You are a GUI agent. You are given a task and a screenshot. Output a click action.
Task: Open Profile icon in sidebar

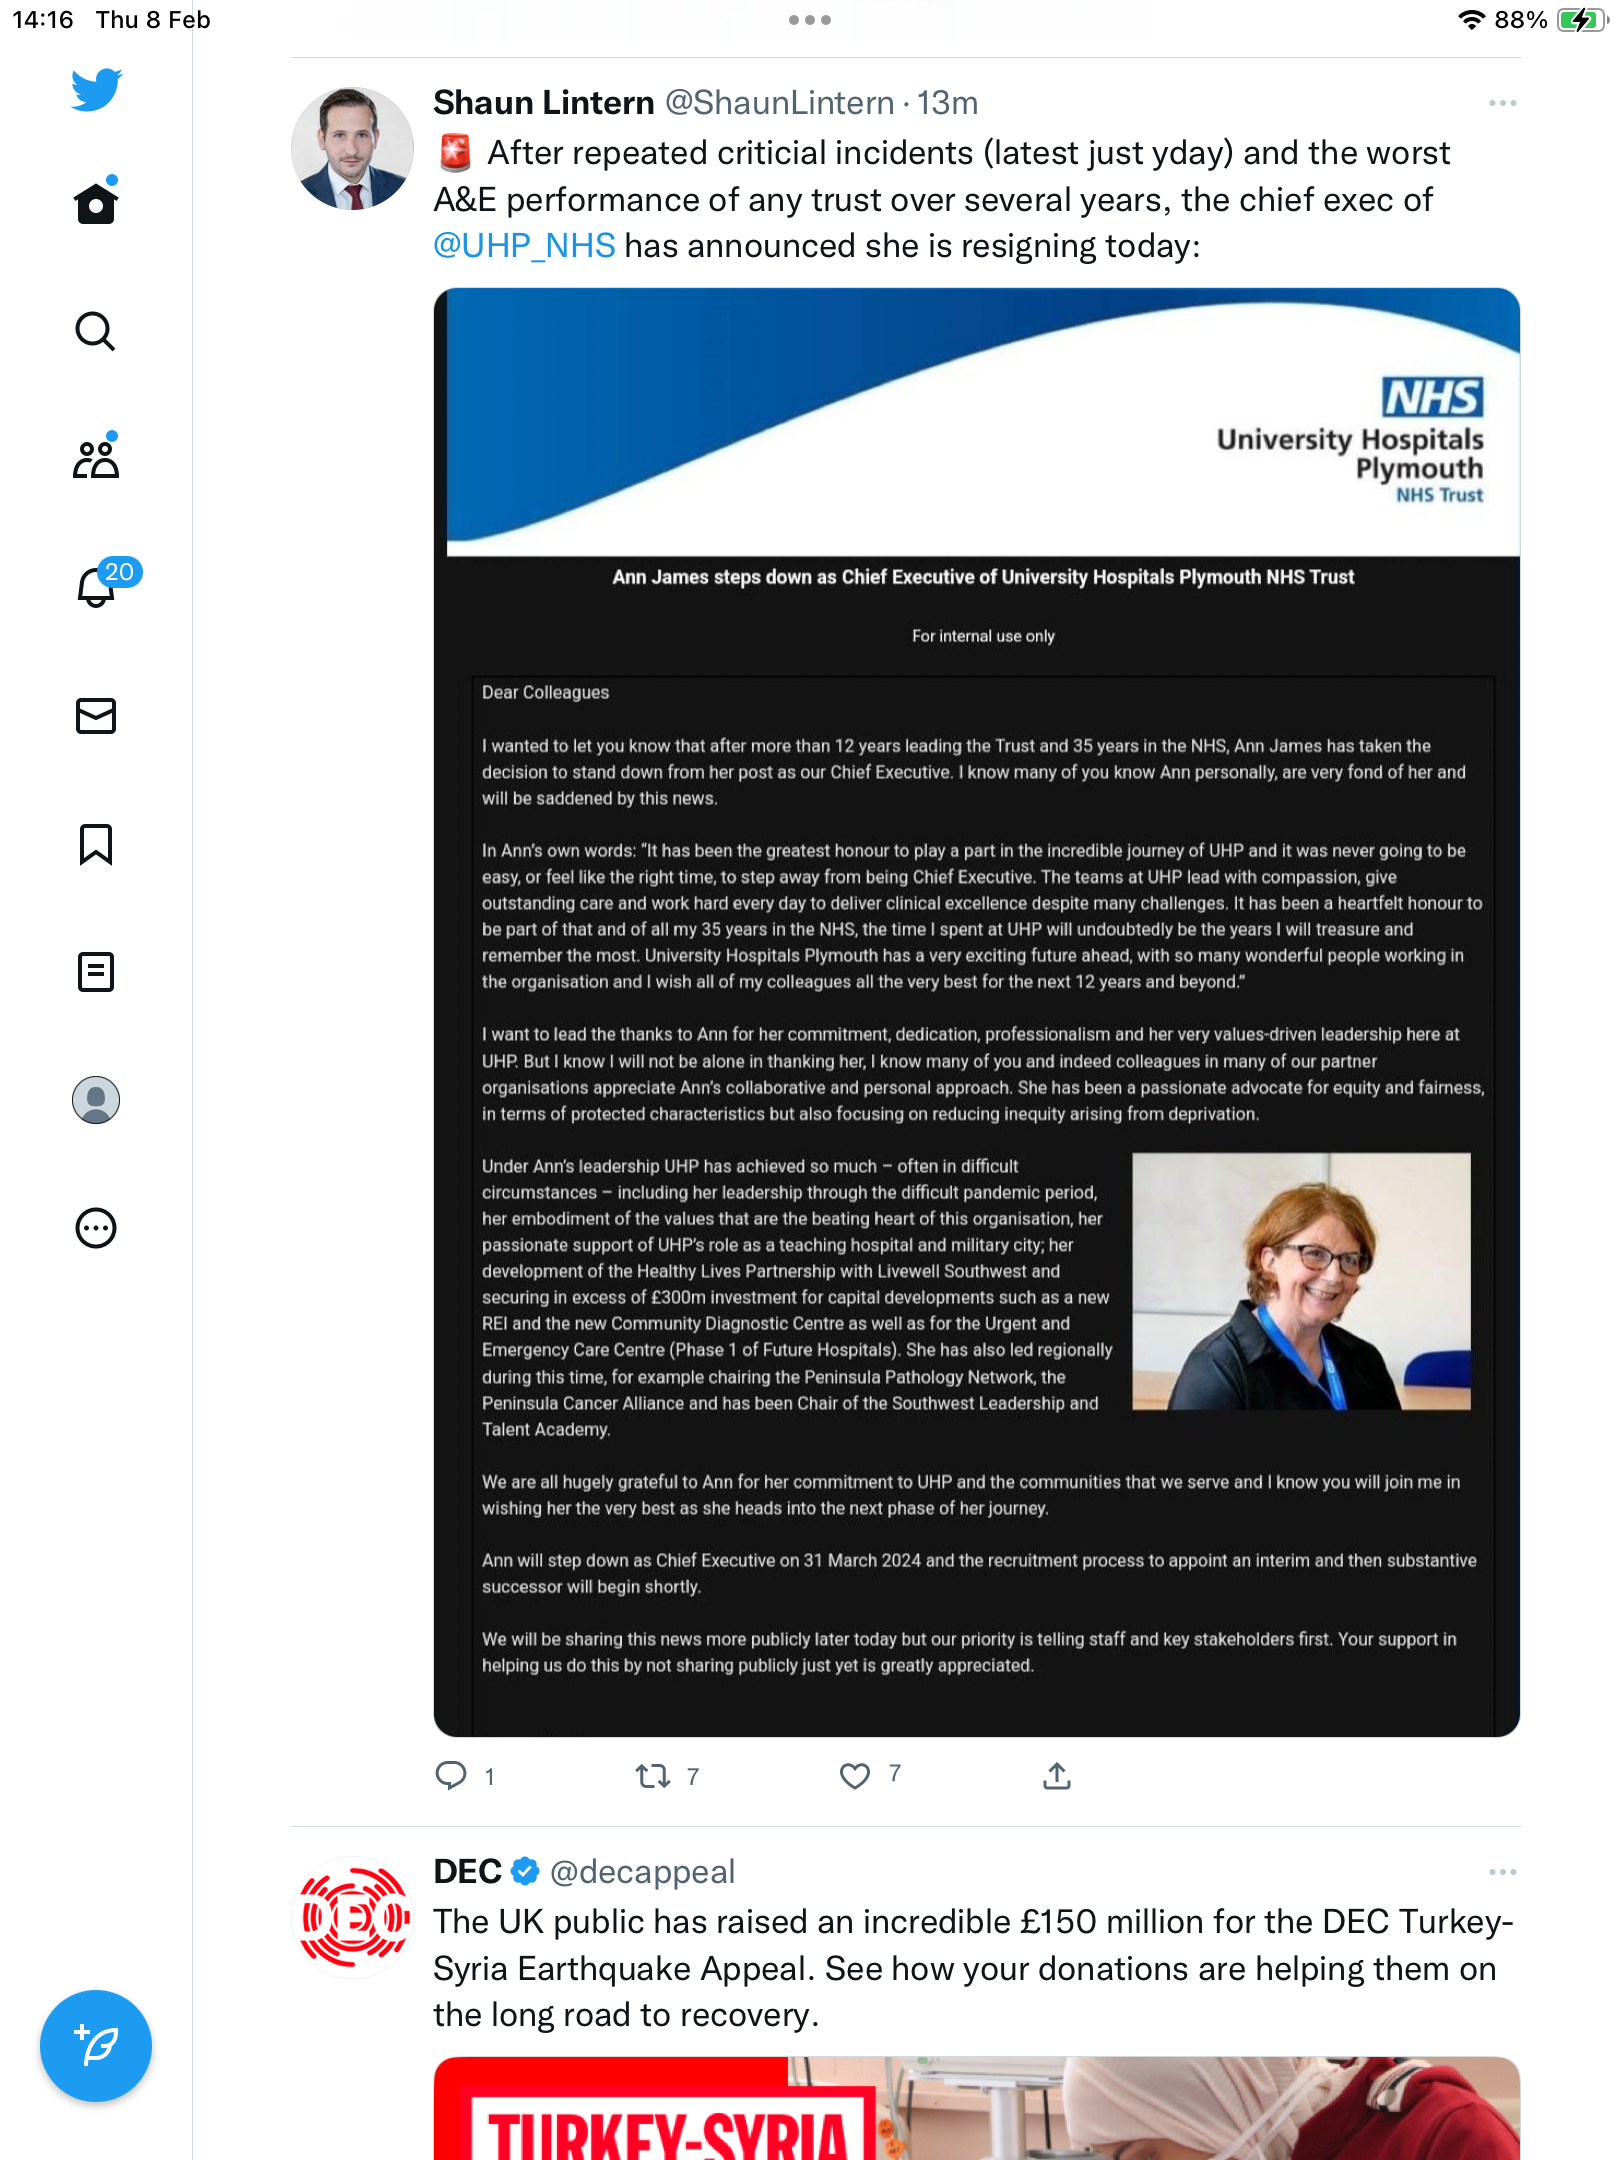(x=96, y=1100)
